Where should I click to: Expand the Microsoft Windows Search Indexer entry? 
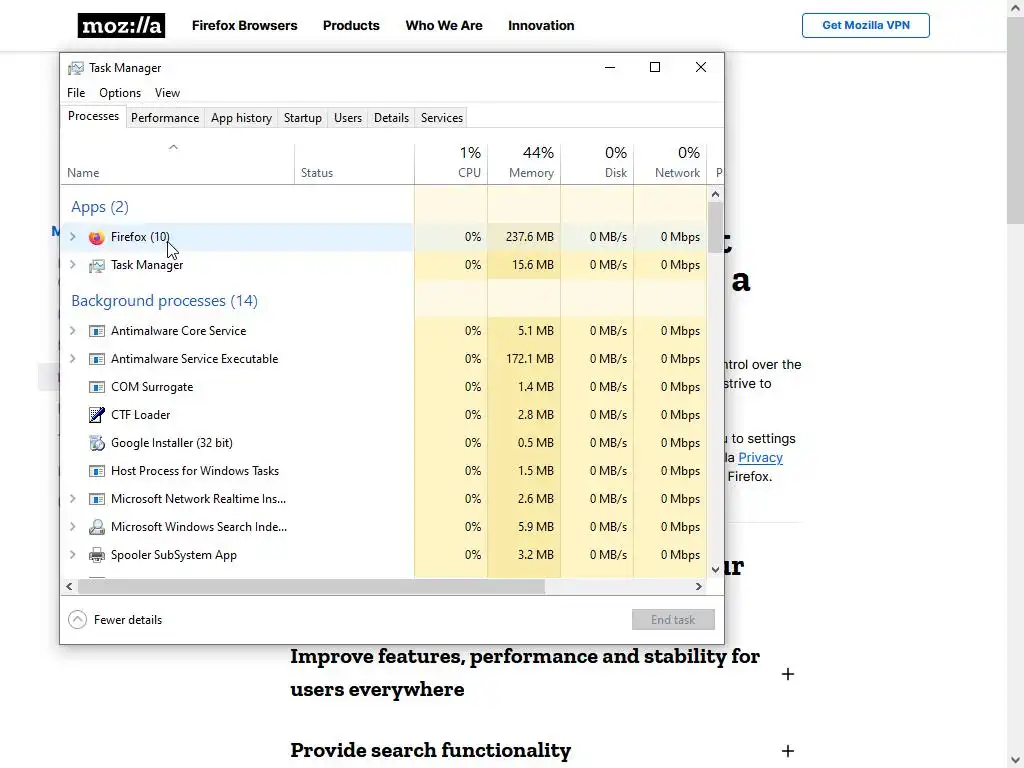[72, 527]
